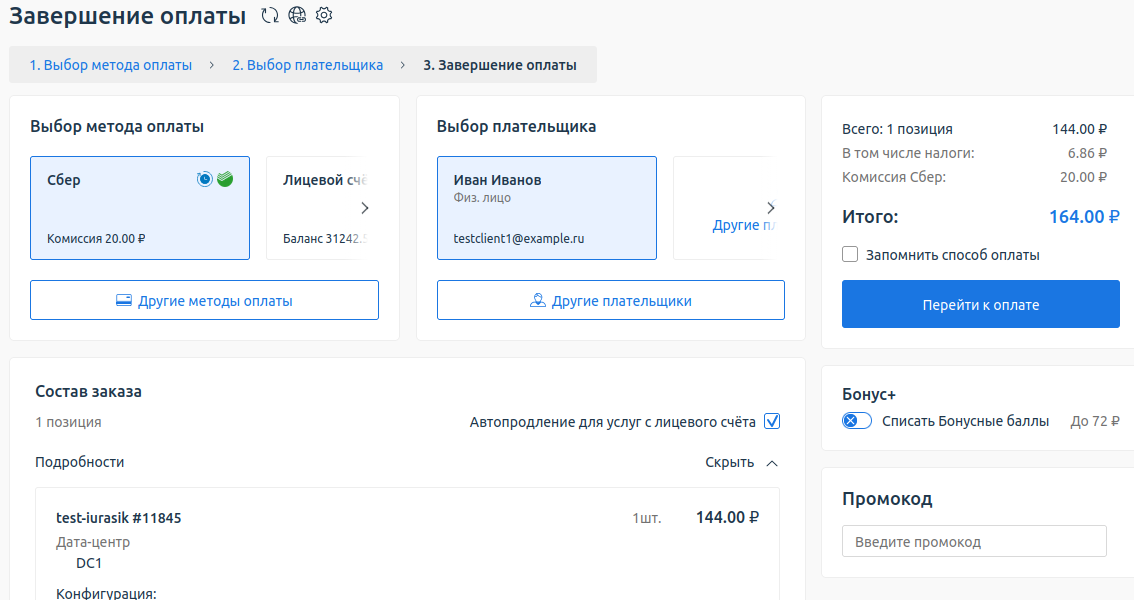The height and width of the screenshot is (600, 1134).
Task: Click the breadcrumb arrow after step 1
Action: coord(212,65)
